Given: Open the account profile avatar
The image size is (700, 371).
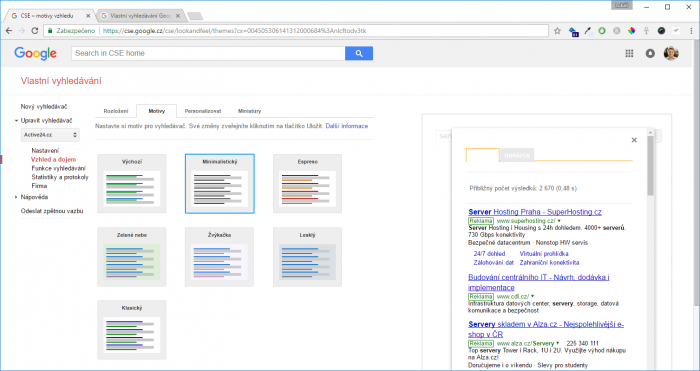Looking at the screenshot, I should point(671,53).
